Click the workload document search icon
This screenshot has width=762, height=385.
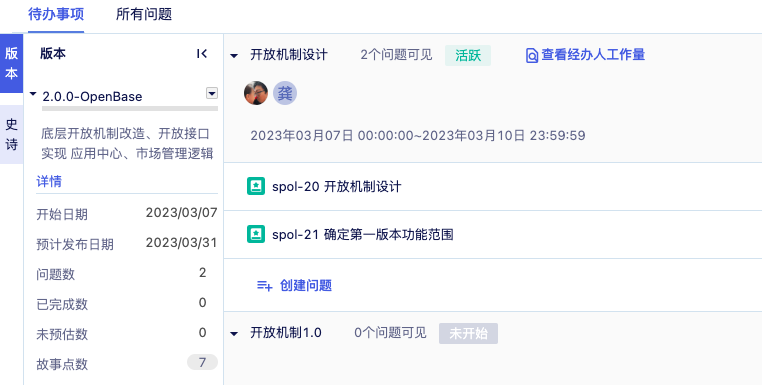point(532,56)
